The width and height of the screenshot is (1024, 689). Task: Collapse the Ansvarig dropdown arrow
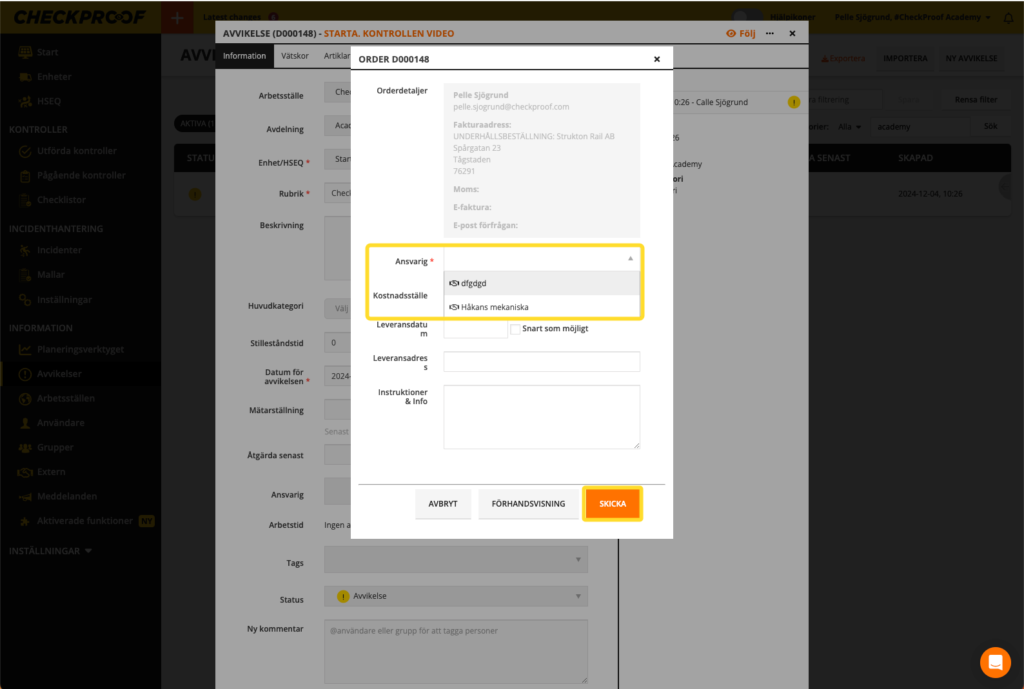coord(630,259)
